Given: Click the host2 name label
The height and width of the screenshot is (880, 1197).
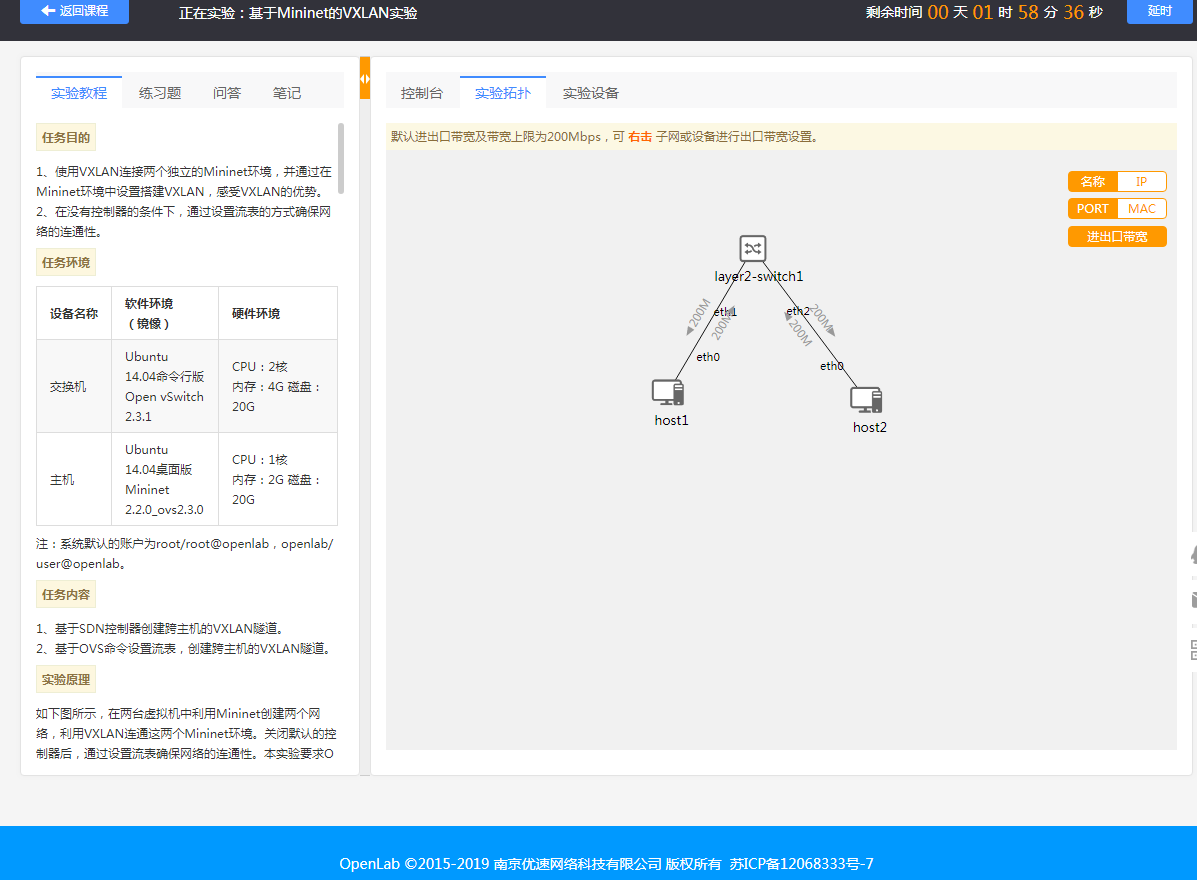Looking at the screenshot, I should tap(870, 427).
